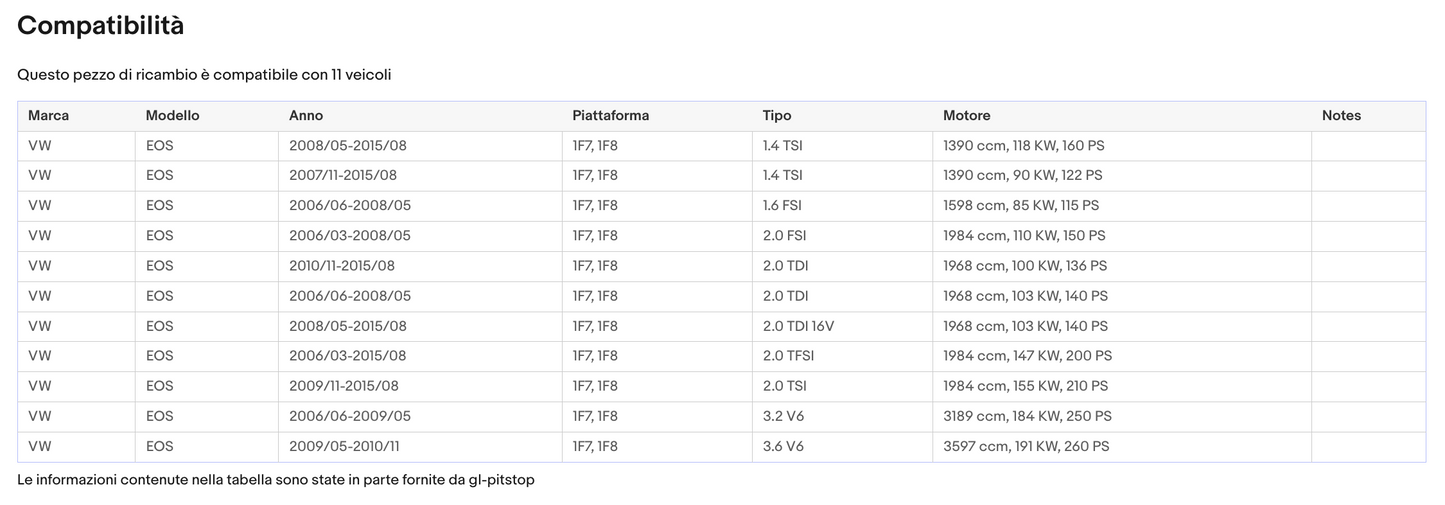
Task: Click the Modello column header
Action: (172, 116)
